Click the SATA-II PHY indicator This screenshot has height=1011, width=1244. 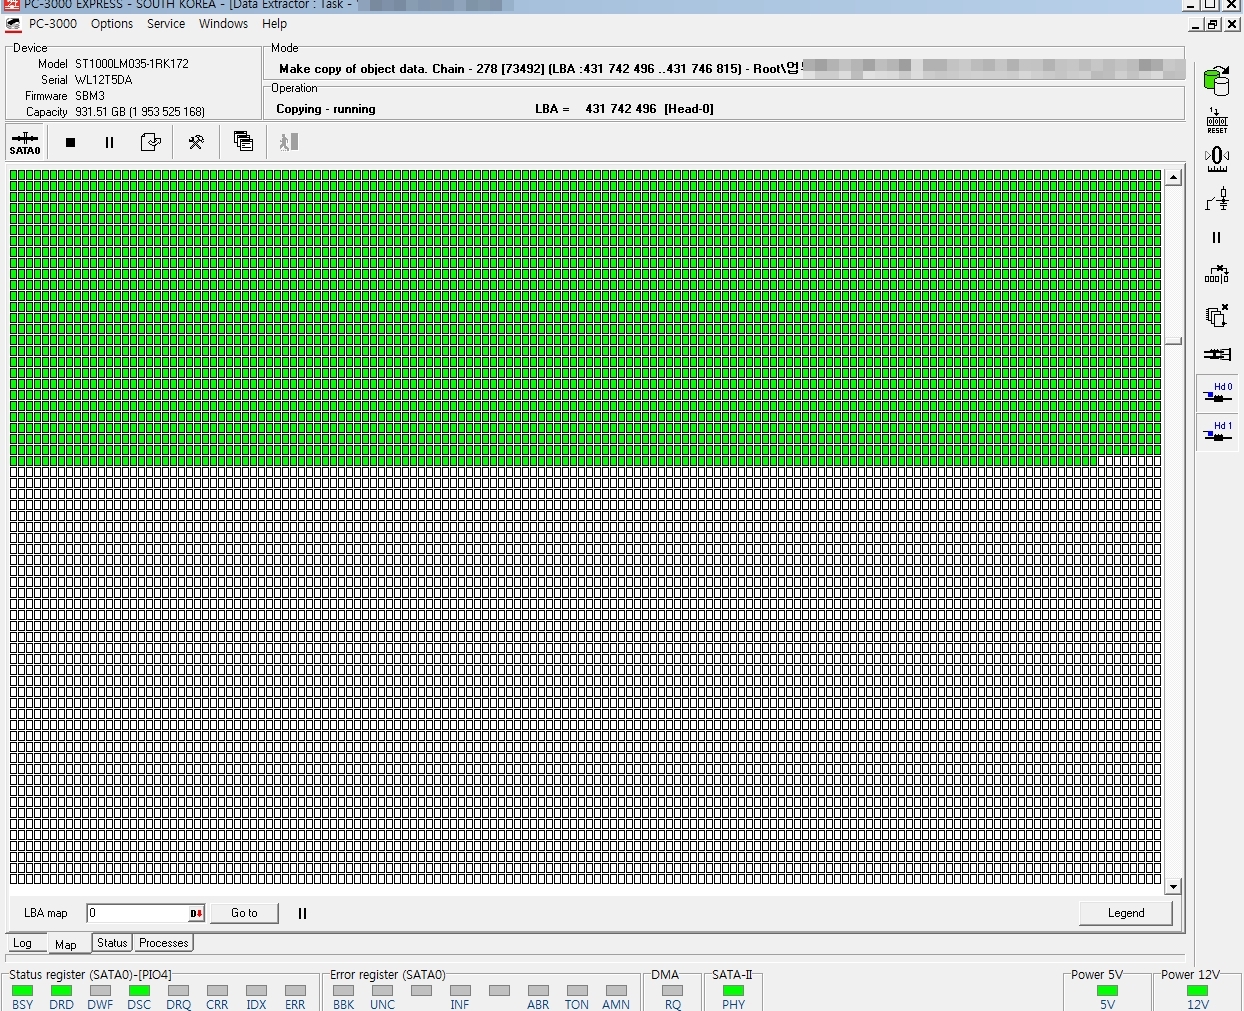coord(733,991)
